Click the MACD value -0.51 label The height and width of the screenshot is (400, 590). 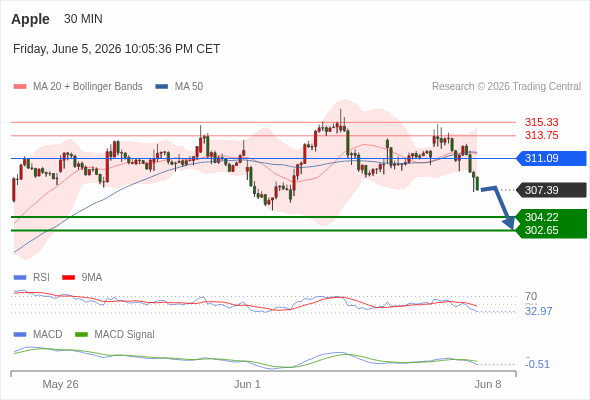coord(537,364)
